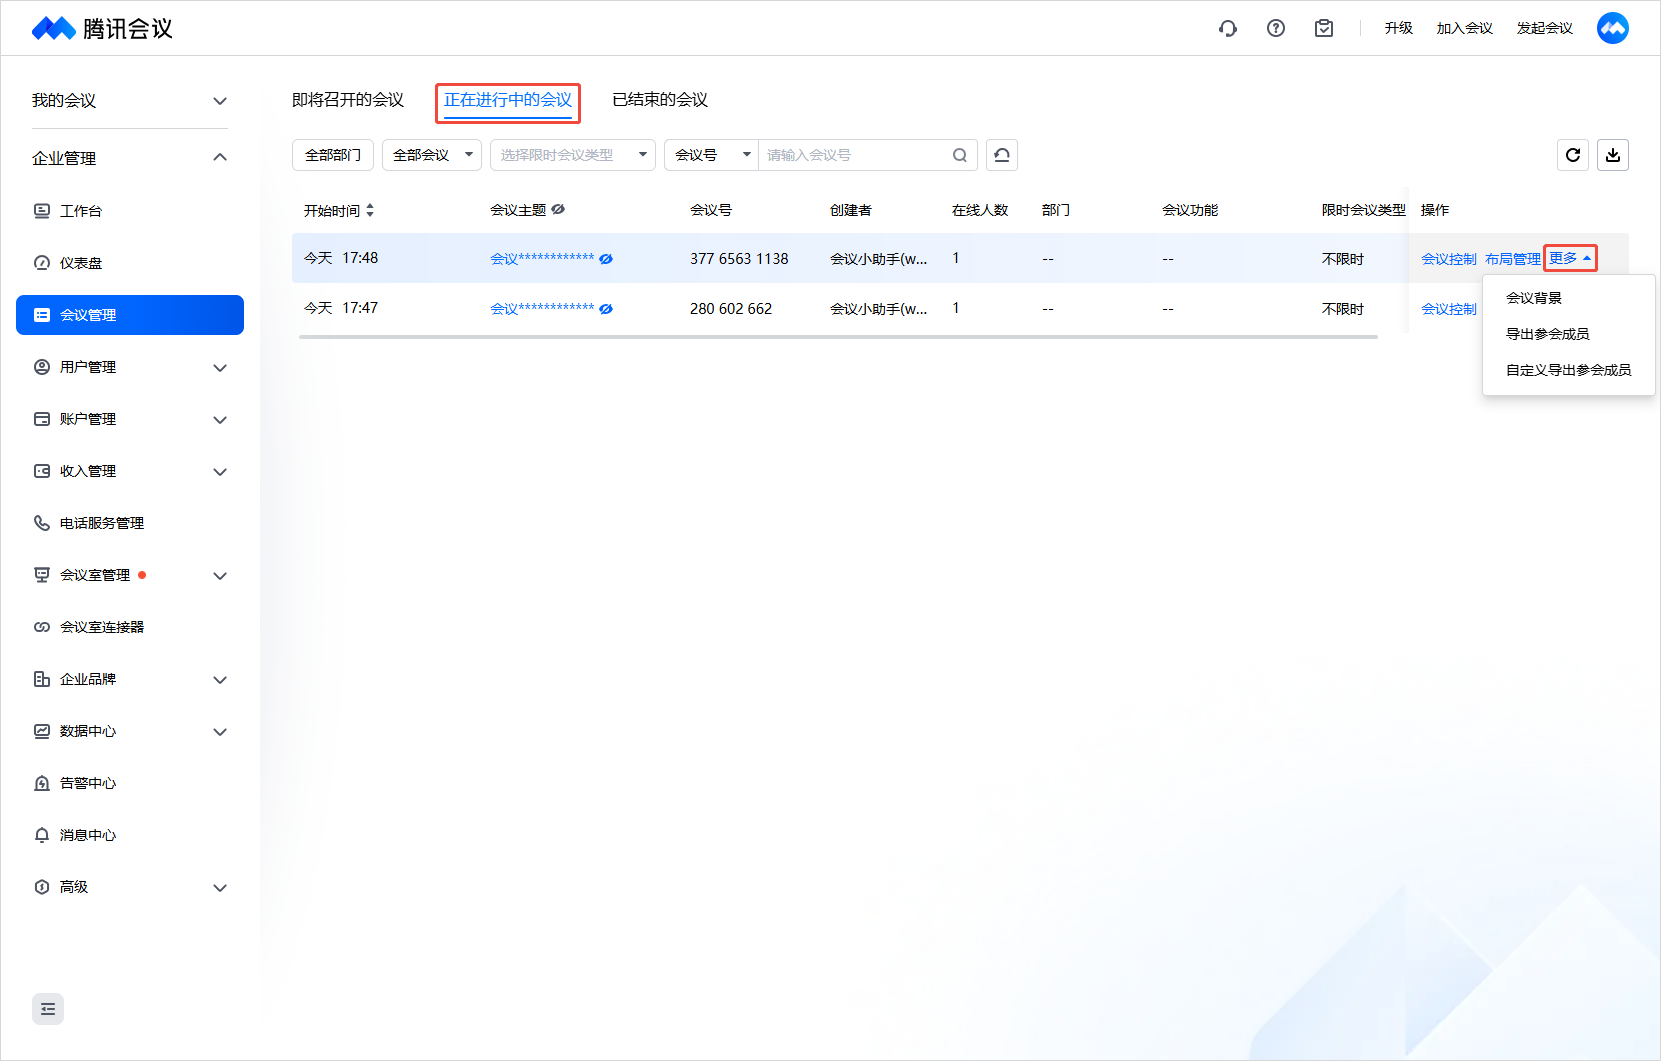Open the task checklist icon in header
Image resolution: width=1661 pixels, height=1061 pixels.
(x=1324, y=28)
